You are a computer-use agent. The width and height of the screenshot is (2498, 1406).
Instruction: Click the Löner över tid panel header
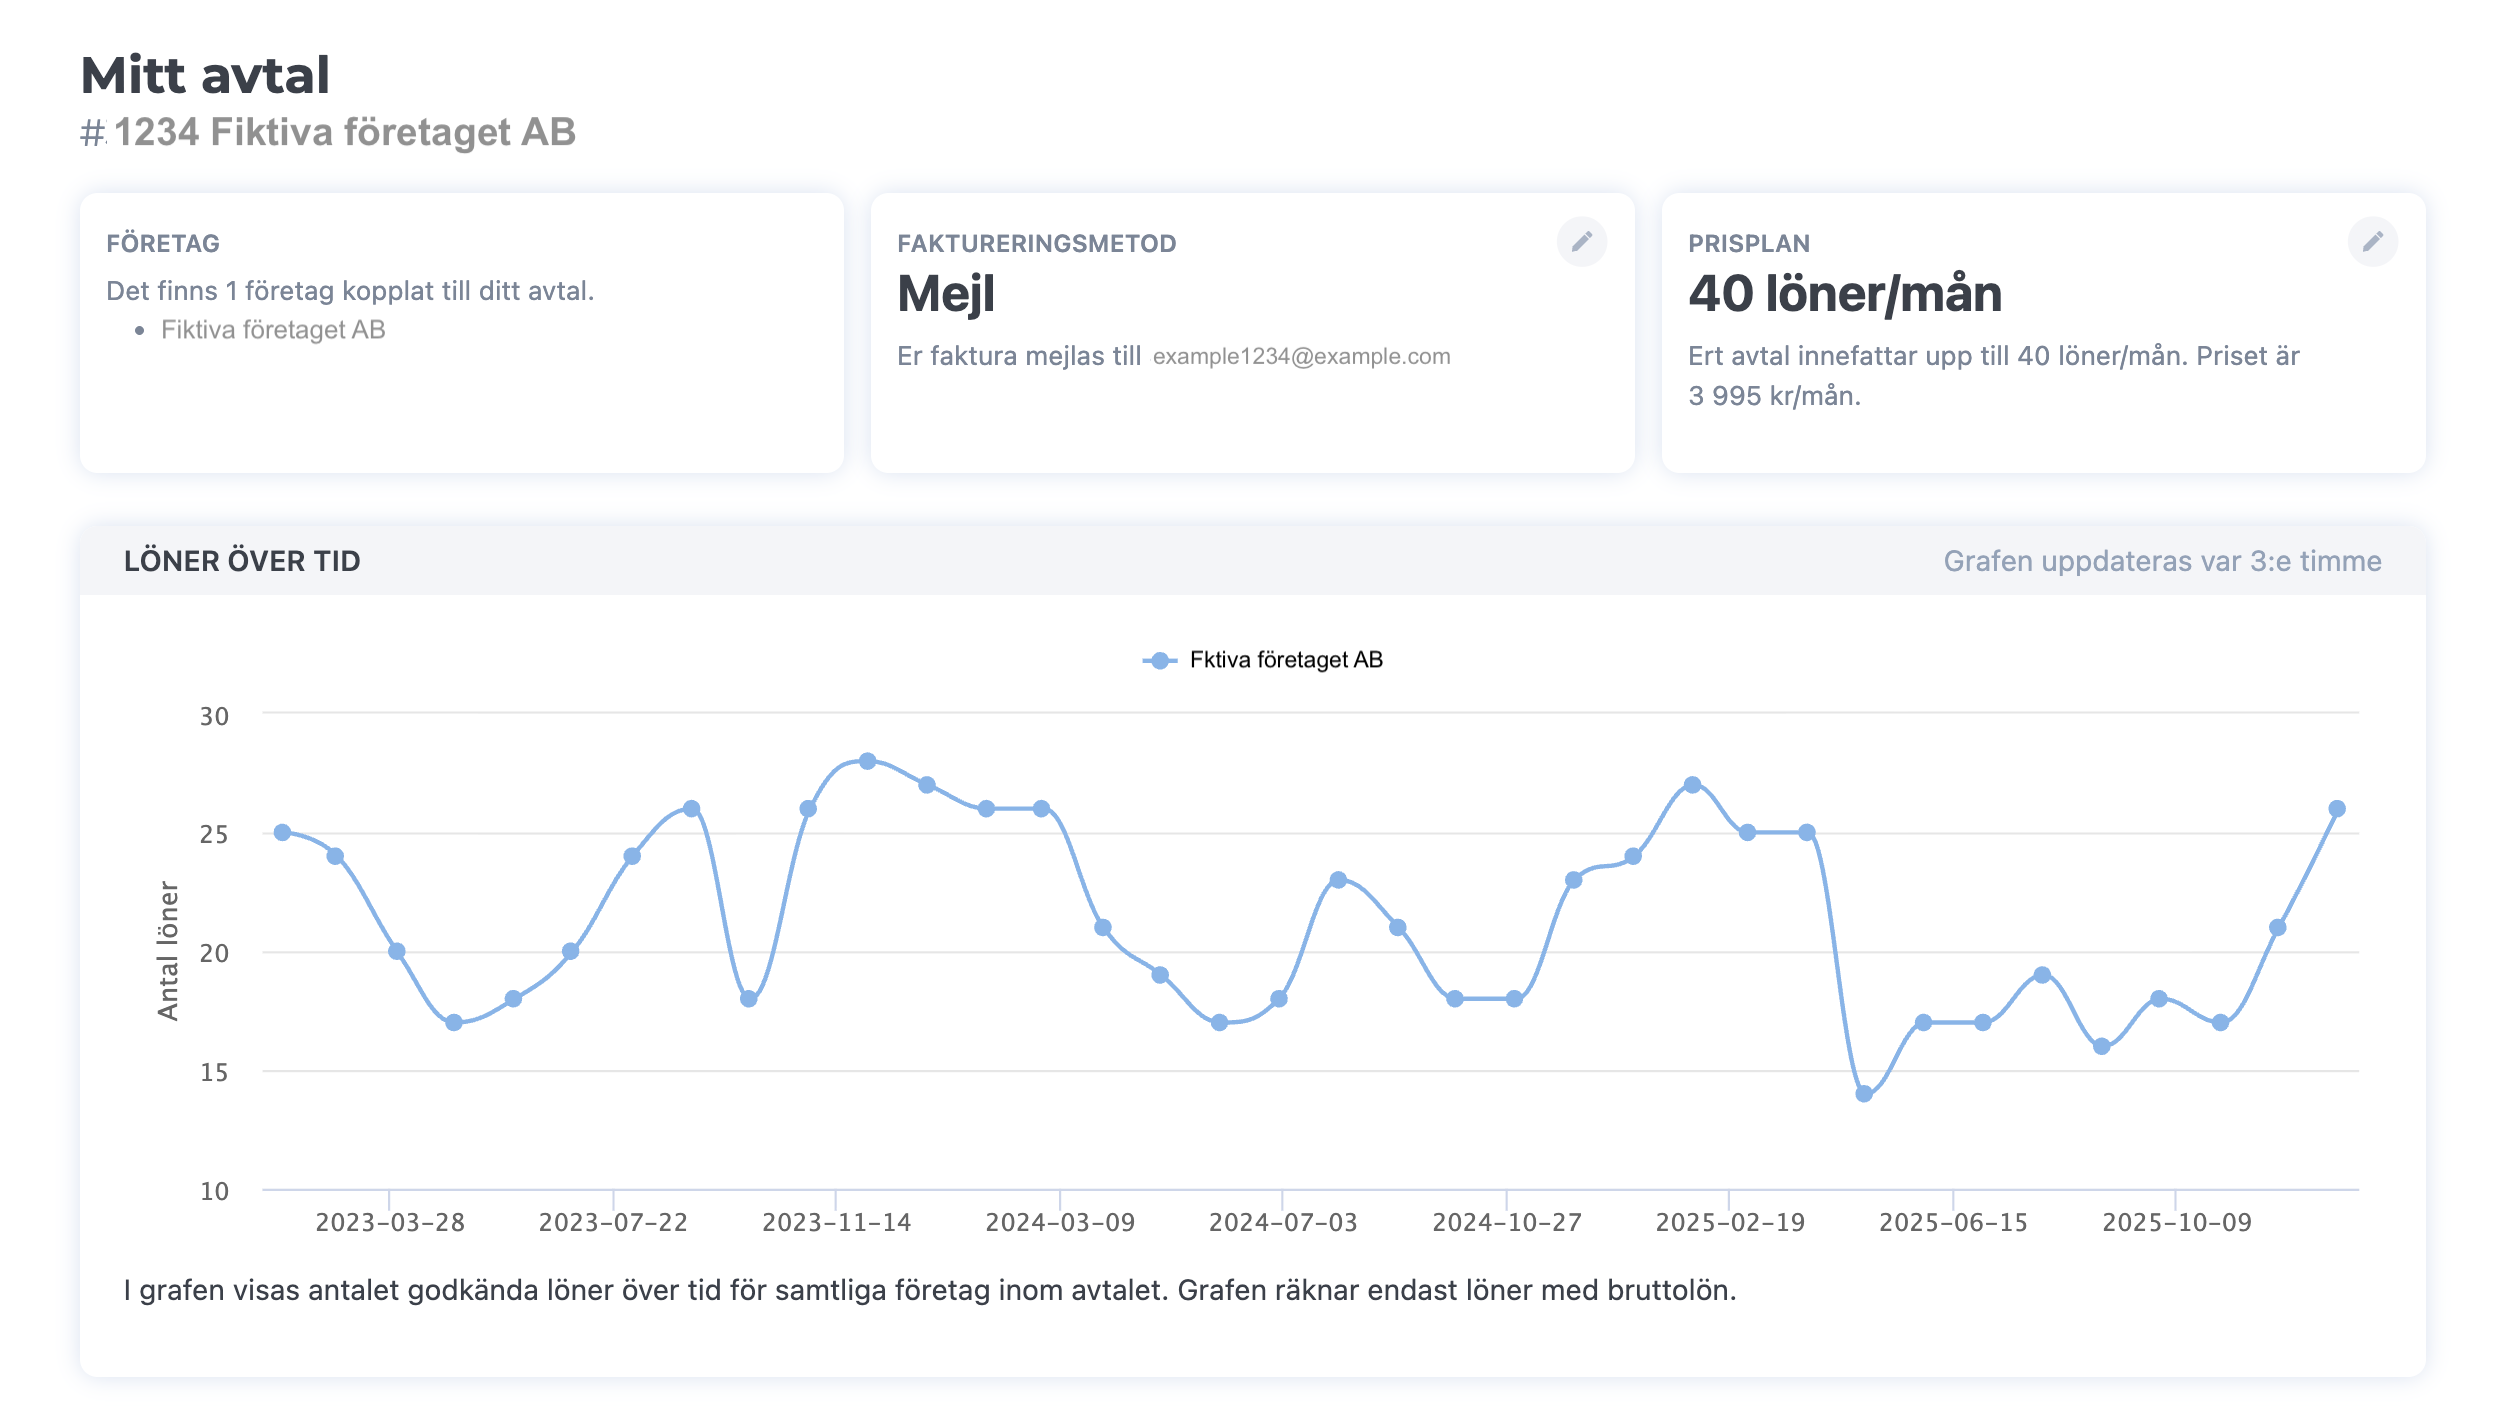point(242,561)
